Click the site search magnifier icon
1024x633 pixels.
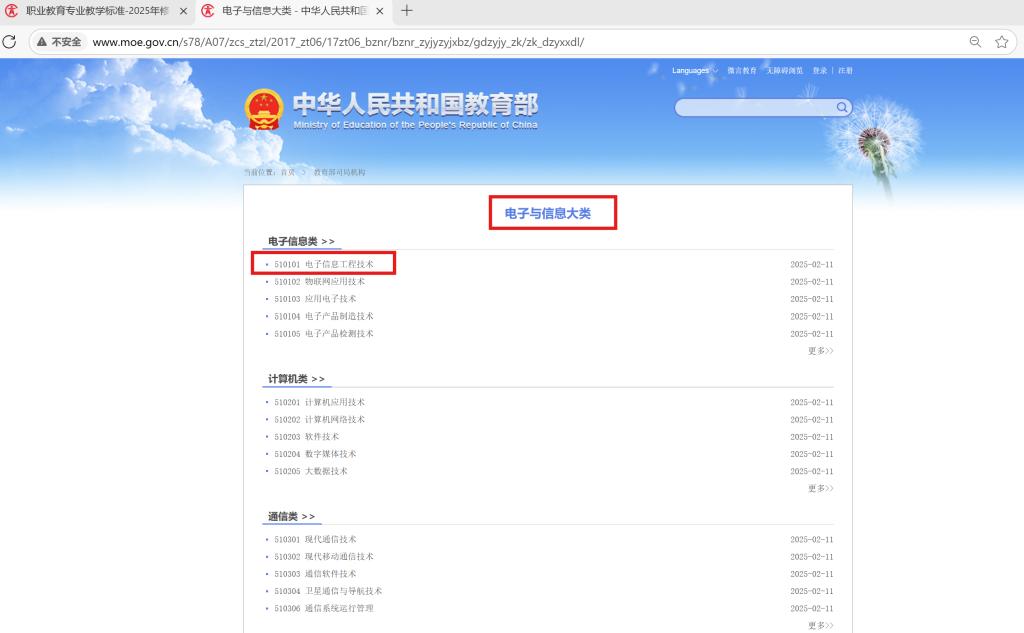842,107
